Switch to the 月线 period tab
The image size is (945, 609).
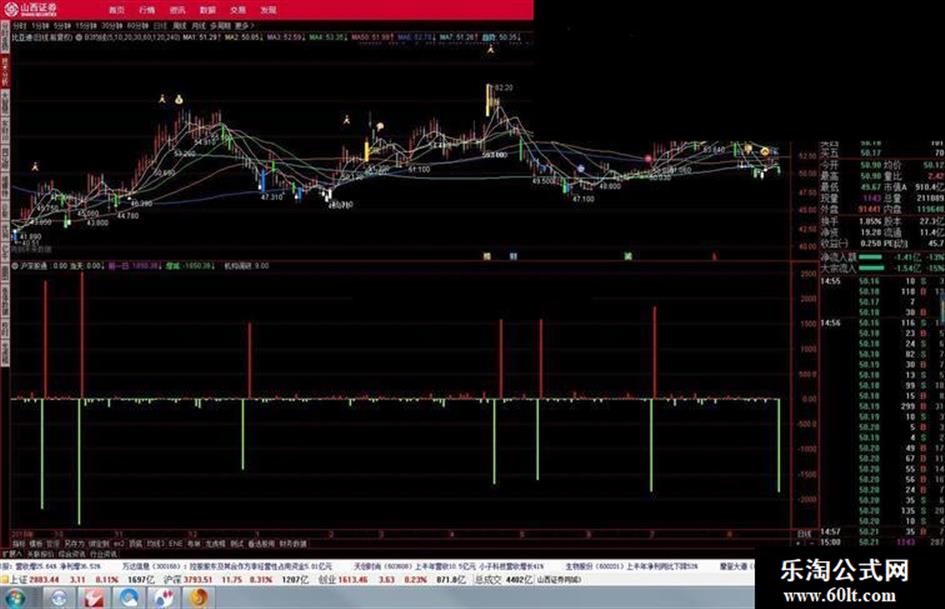(198, 26)
